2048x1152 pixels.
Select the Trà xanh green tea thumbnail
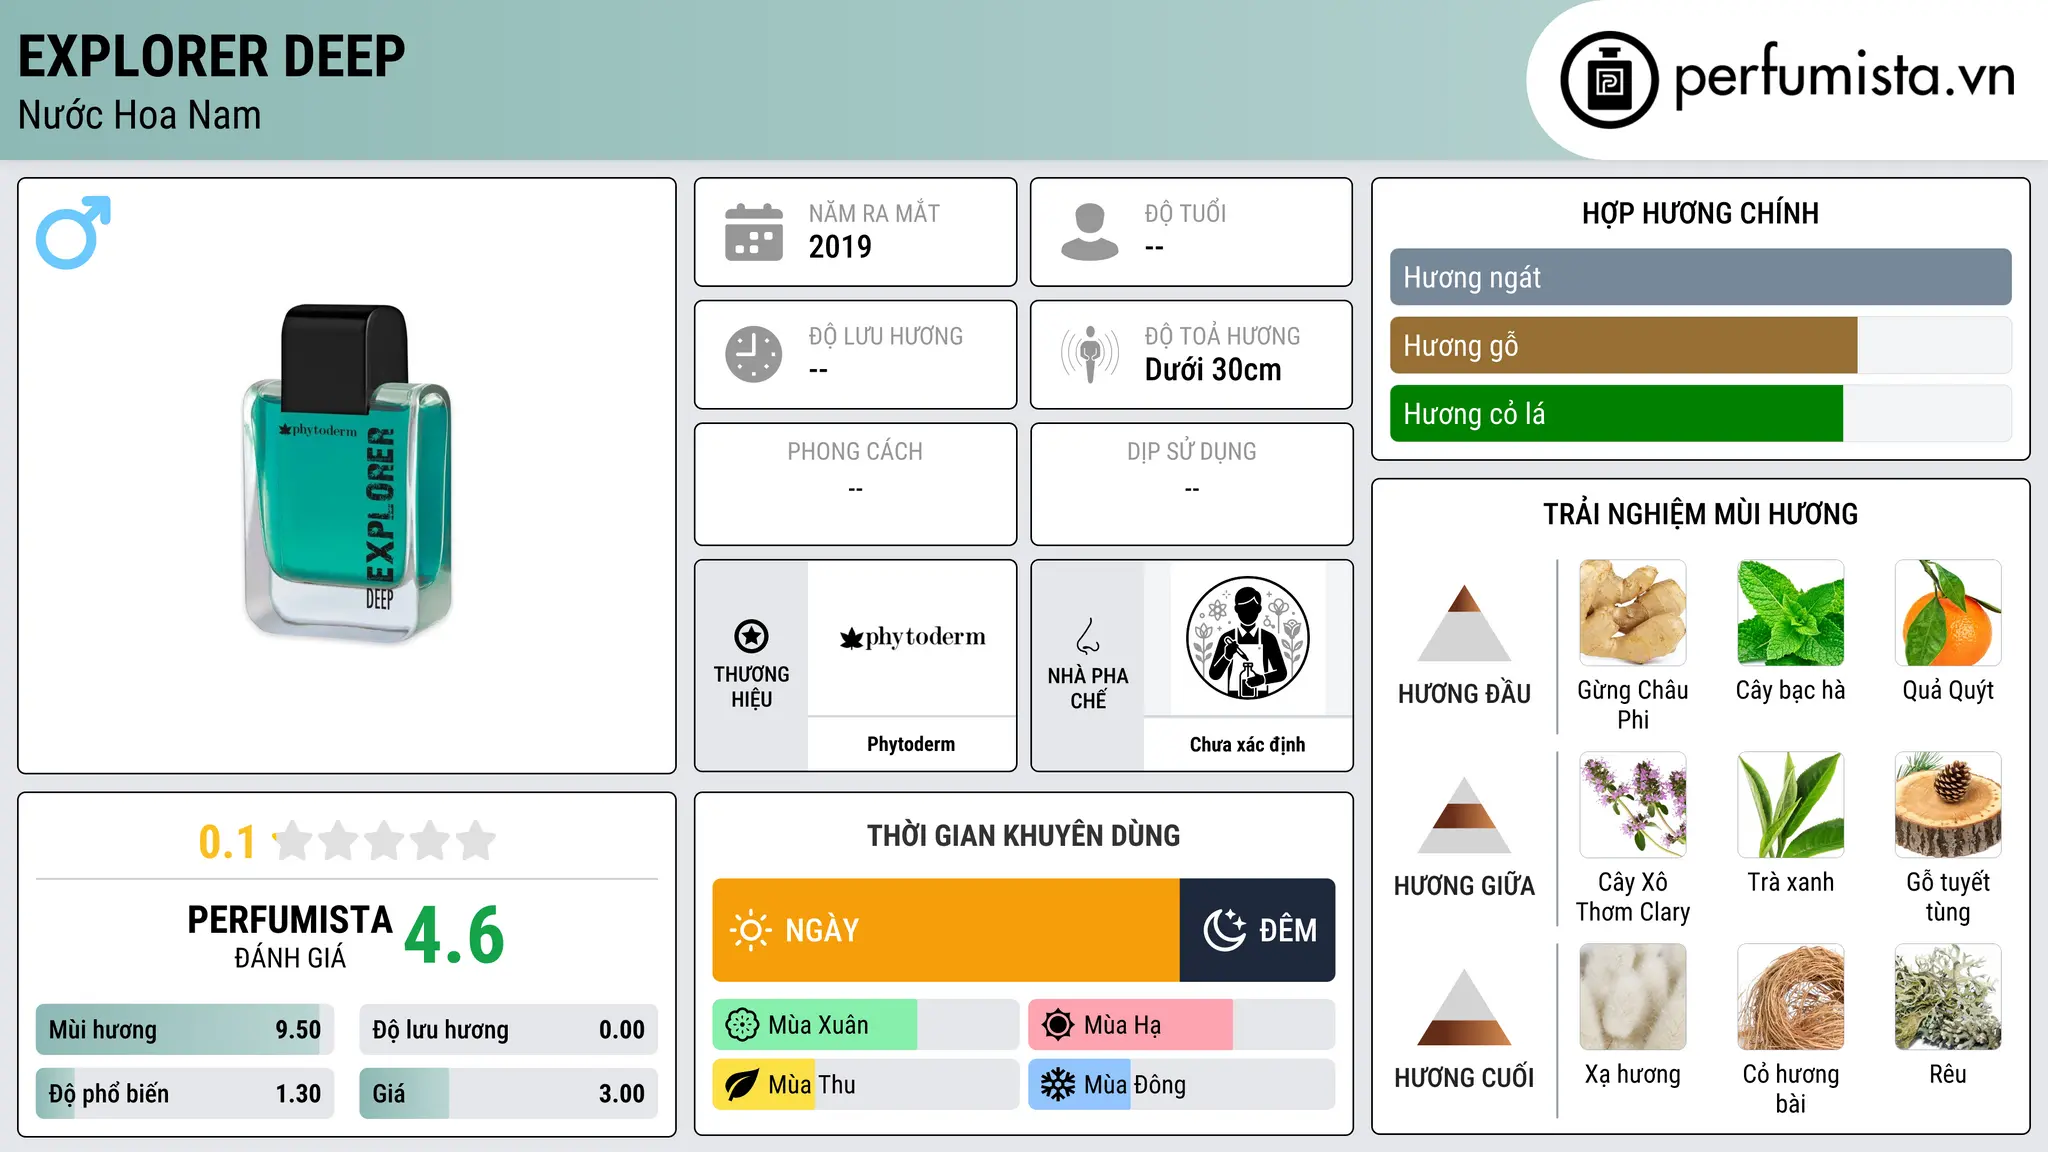[x=1791, y=805]
